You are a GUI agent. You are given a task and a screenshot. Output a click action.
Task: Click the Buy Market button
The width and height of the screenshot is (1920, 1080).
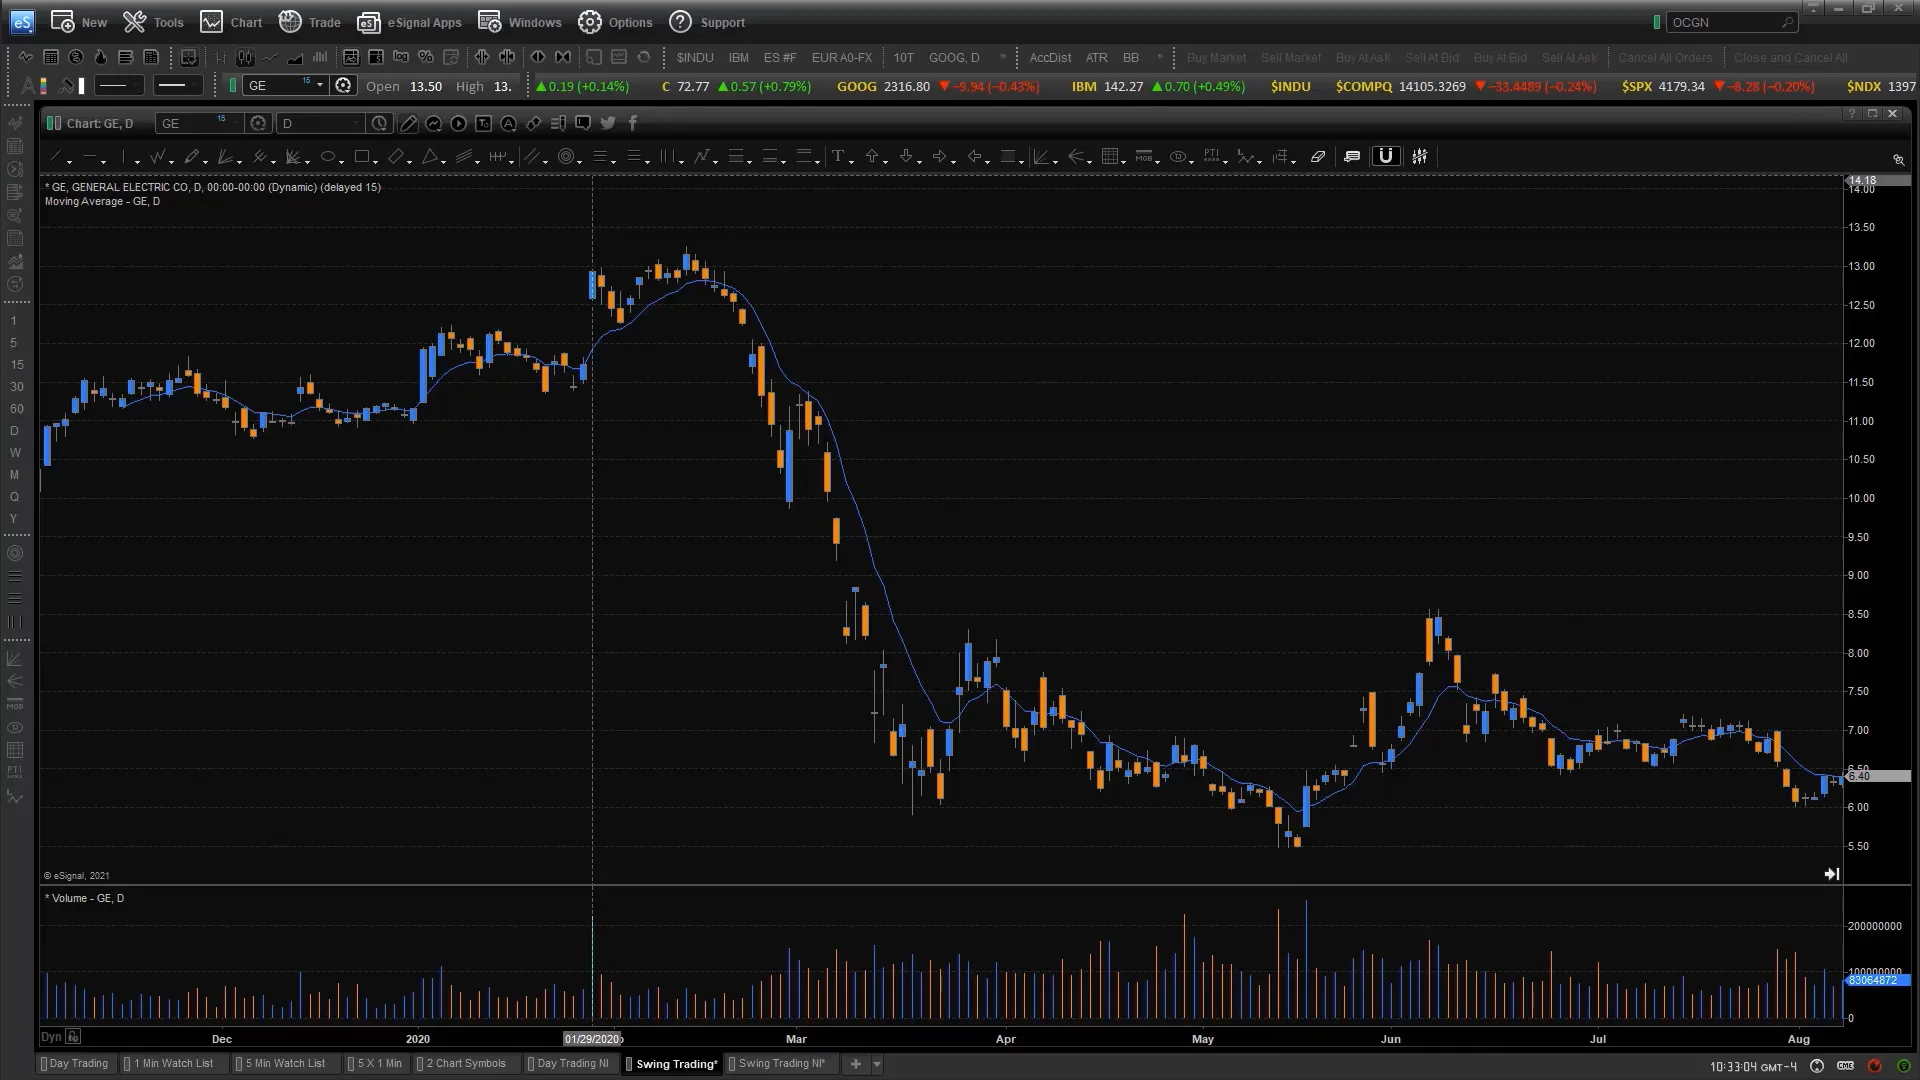click(x=1216, y=58)
